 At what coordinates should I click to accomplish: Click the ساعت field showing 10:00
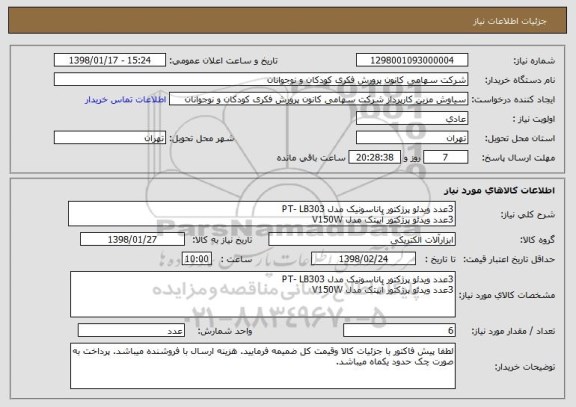click(197, 259)
